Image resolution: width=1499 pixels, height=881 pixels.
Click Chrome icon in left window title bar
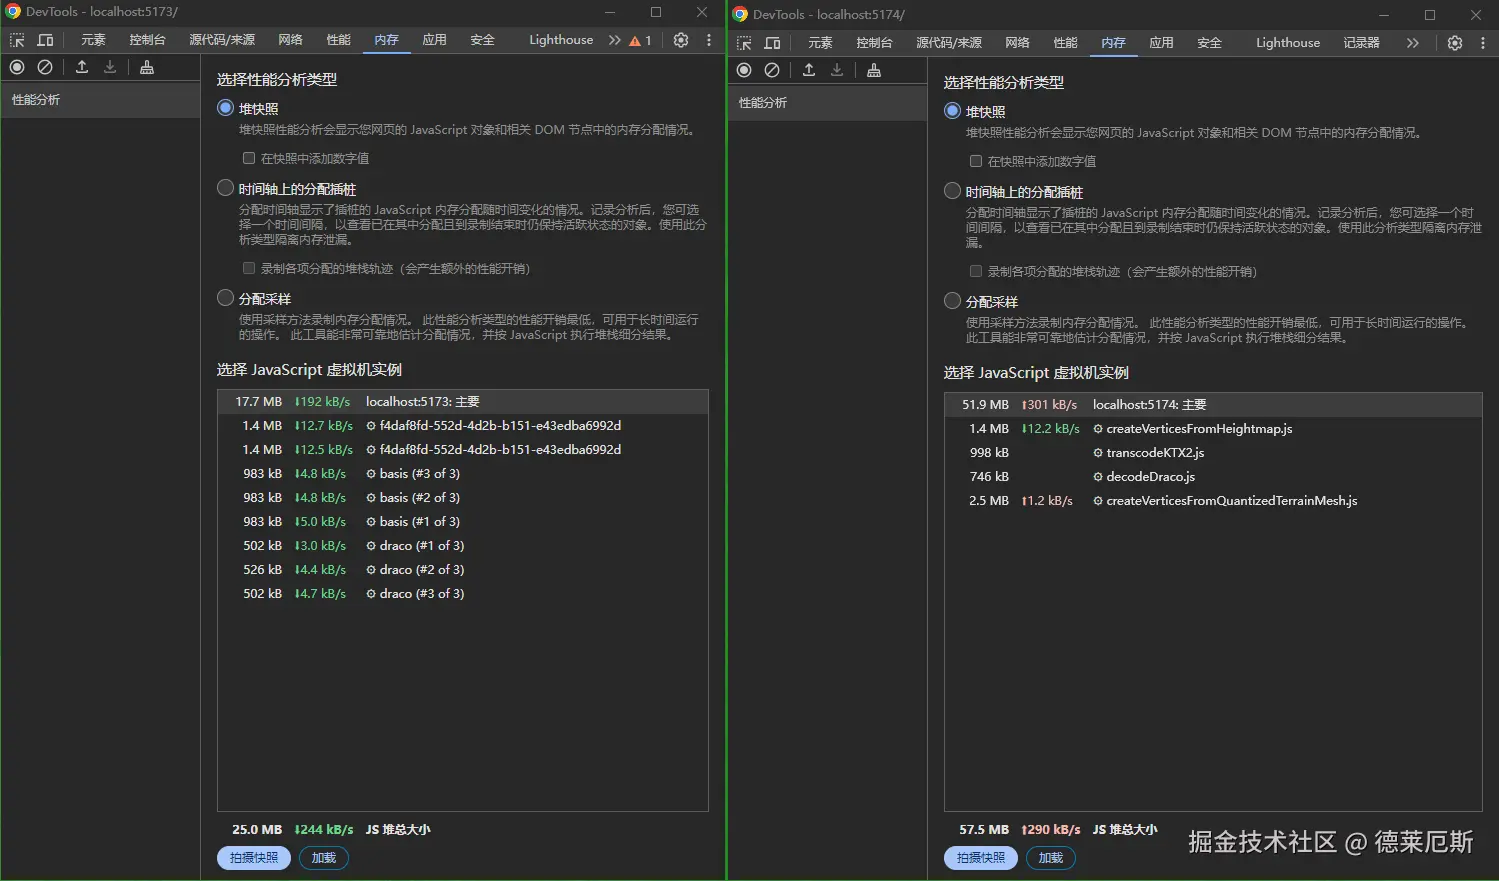click(13, 12)
